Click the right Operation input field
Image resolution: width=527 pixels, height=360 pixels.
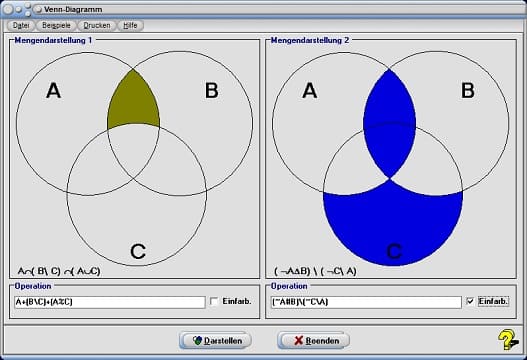(x=366, y=302)
